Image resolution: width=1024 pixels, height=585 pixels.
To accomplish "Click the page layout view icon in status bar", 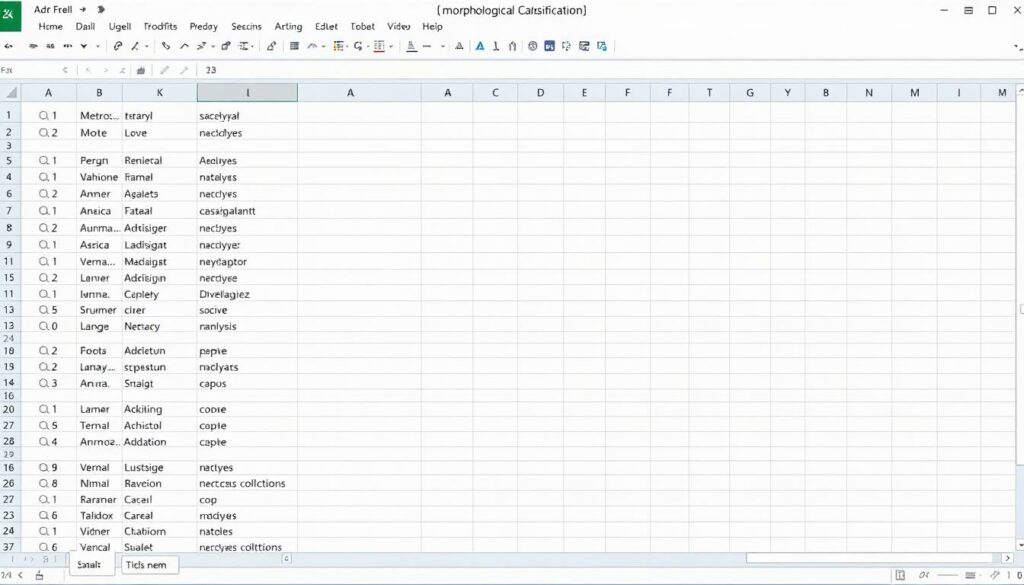I will 901,575.
